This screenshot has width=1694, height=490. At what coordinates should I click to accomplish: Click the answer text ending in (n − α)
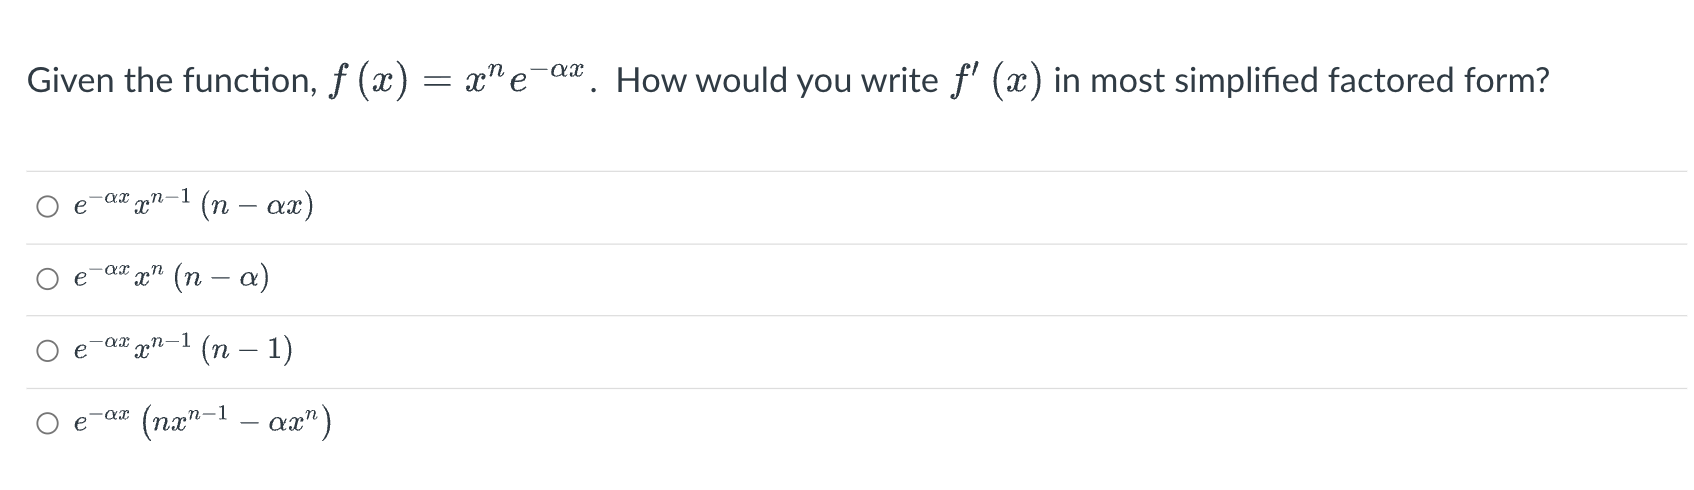[x=171, y=277]
